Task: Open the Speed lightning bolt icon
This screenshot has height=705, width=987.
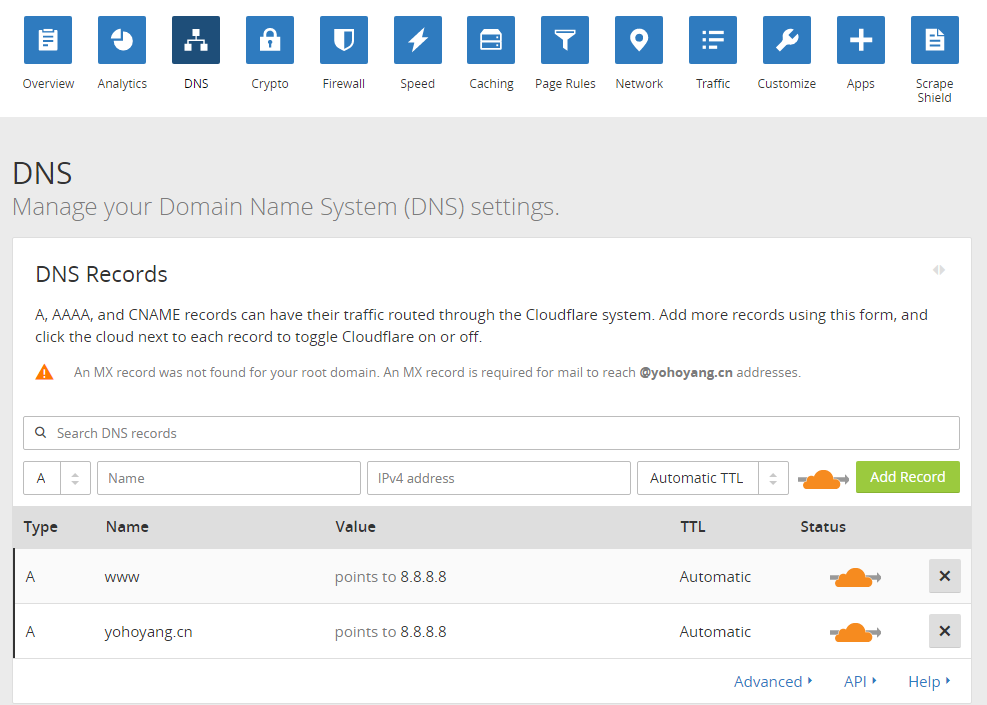Action: click(418, 40)
